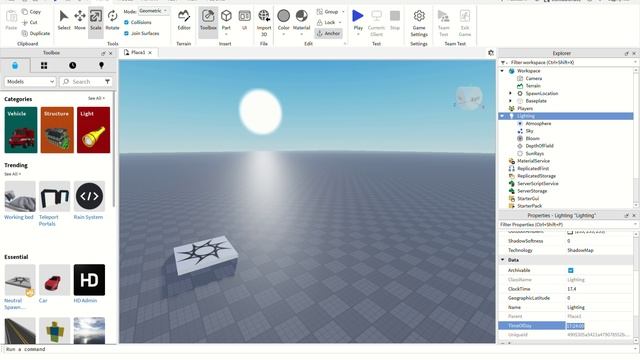The image size is (640, 360).
Task: Select Camera in Explorer
Action: click(x=533, y=78)
